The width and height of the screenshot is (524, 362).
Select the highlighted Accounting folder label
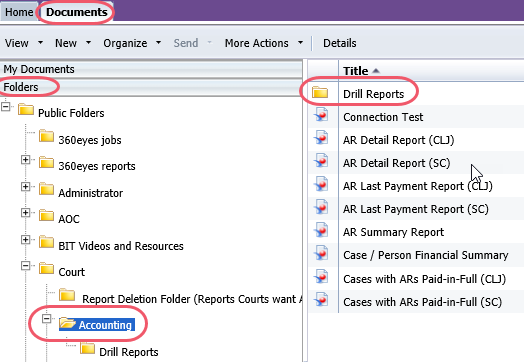(105, 325)
